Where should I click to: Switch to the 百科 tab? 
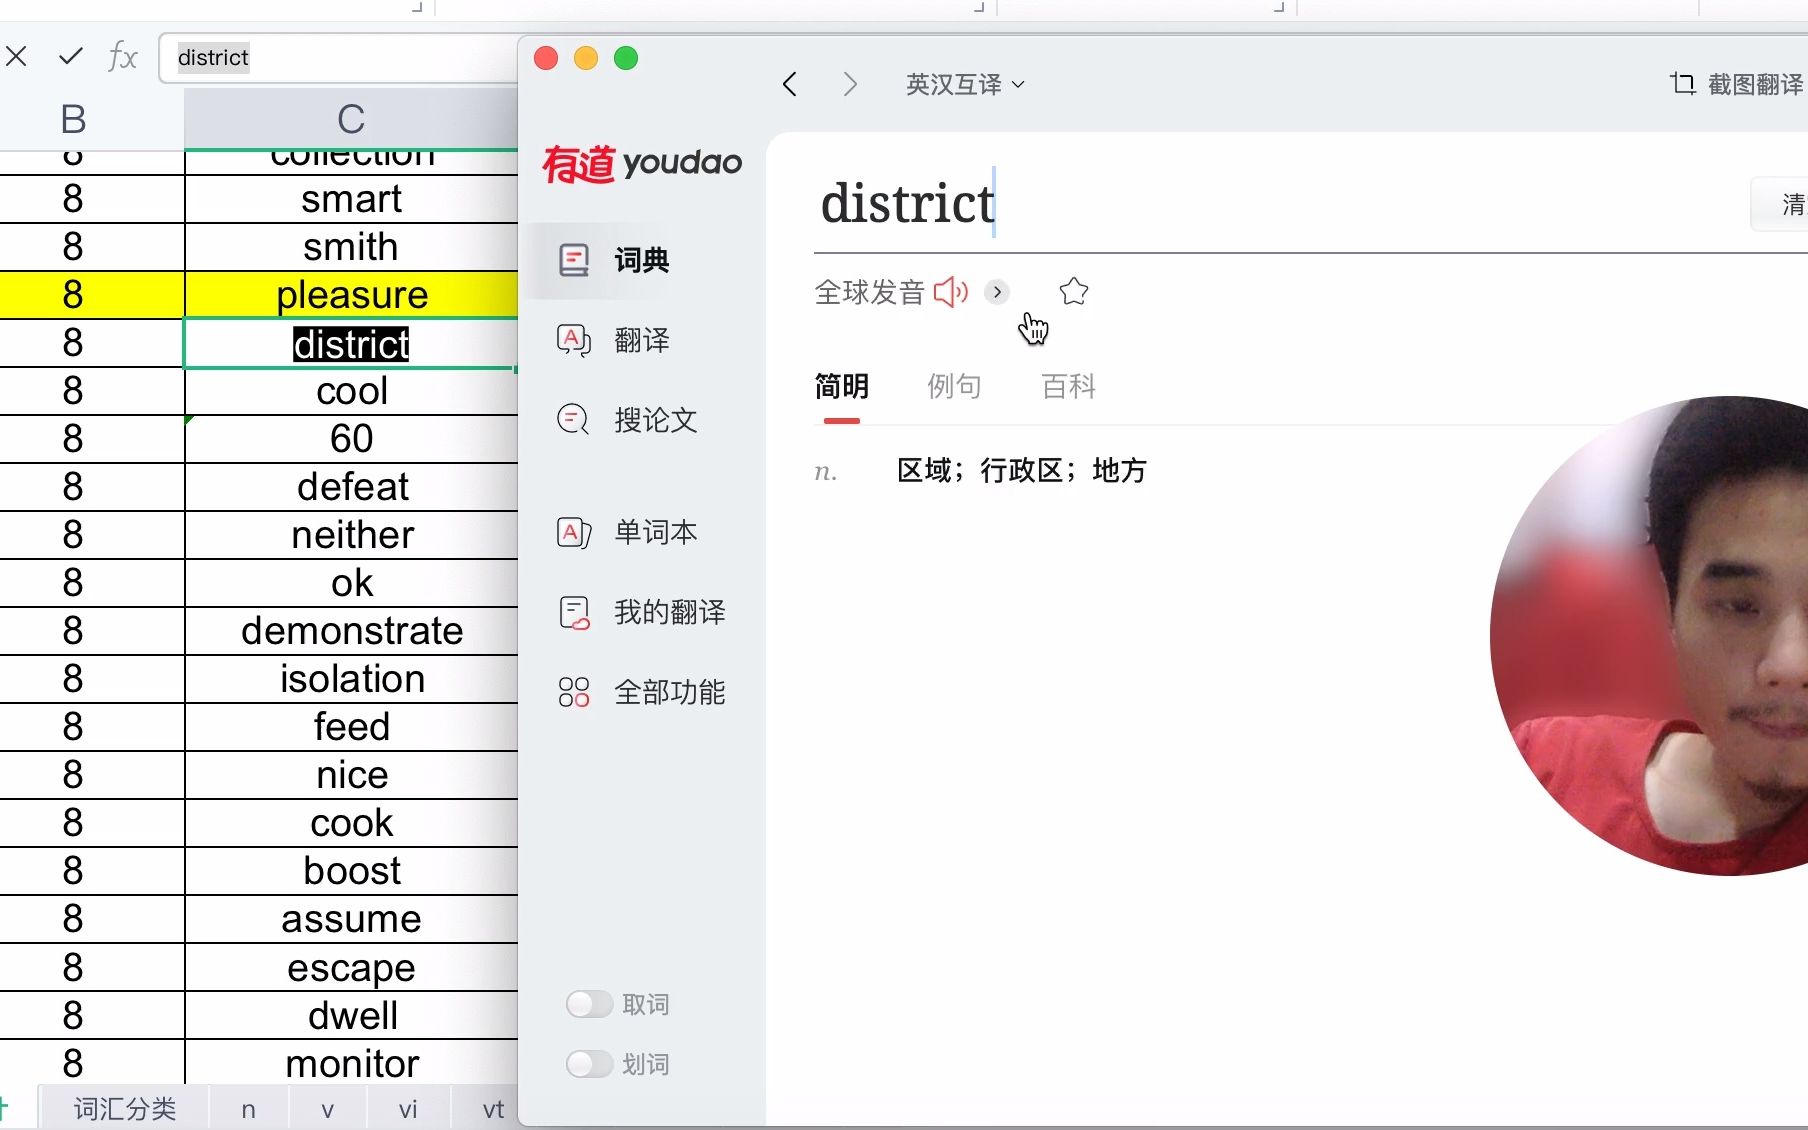coord(1068,386)
